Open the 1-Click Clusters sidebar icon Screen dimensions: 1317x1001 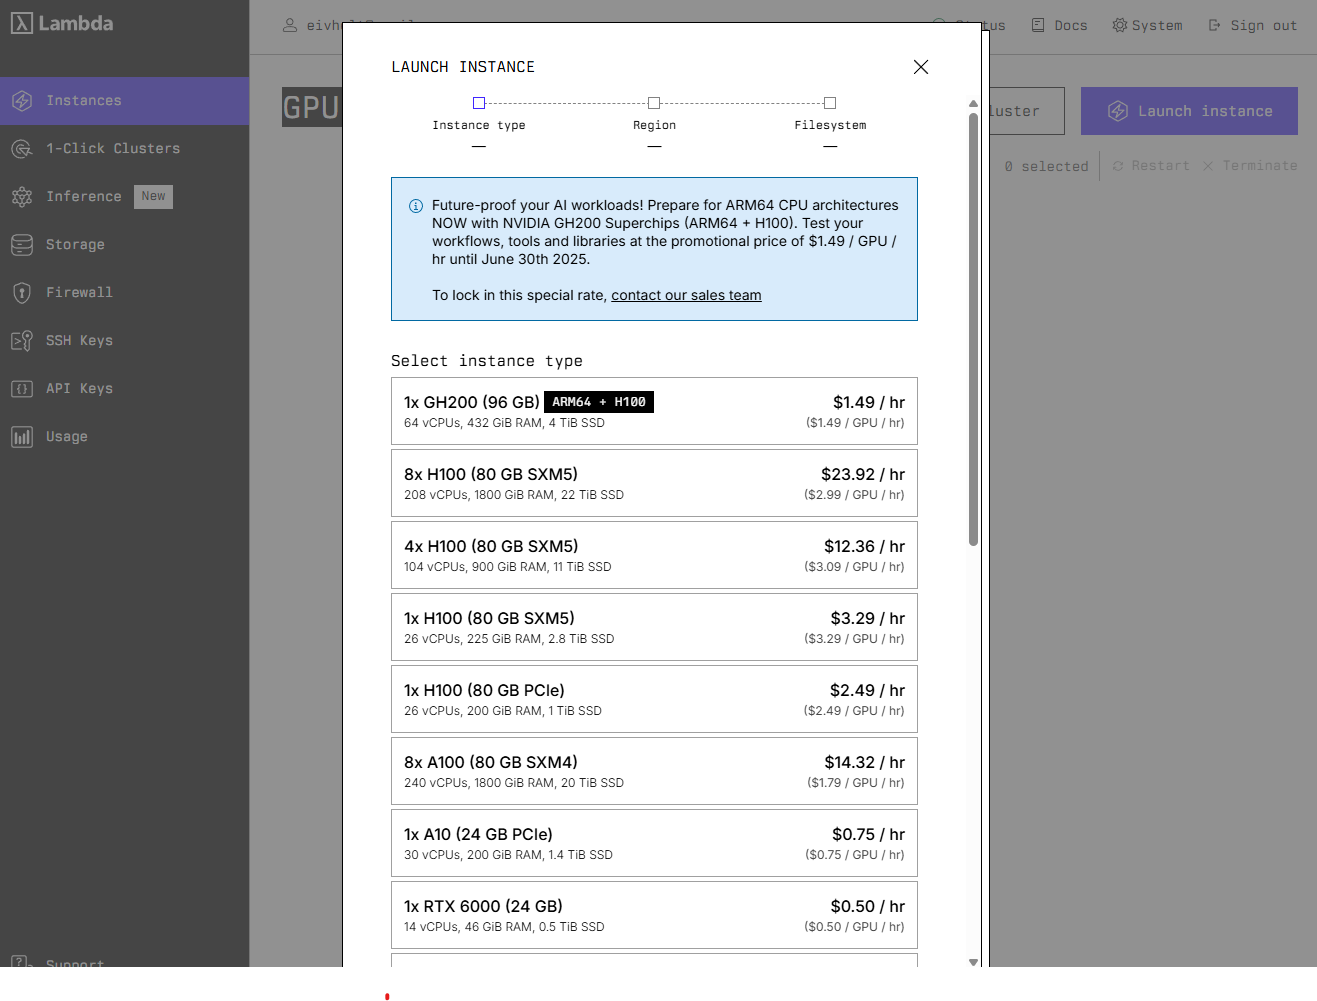pos(22,149)
